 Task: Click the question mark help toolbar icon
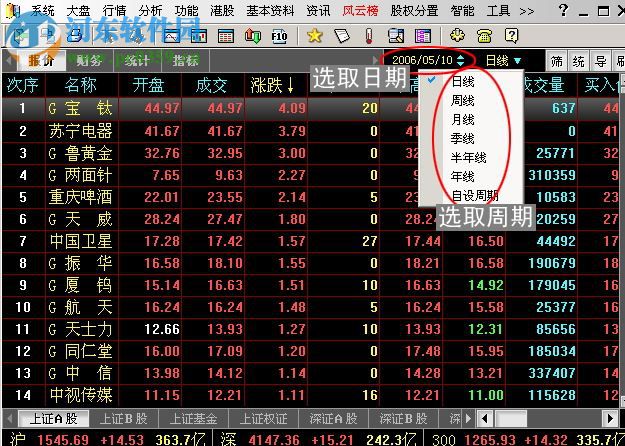[511, 36]
